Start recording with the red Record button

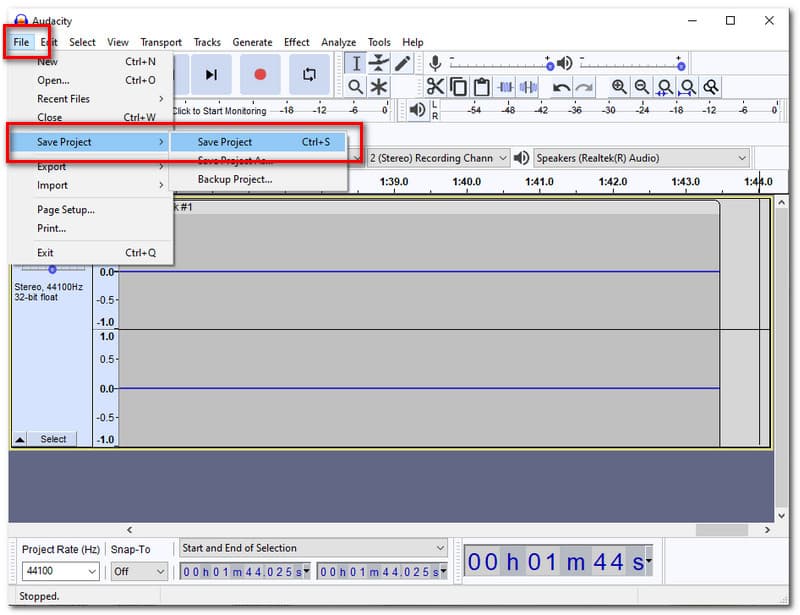[x=260, y=75]
